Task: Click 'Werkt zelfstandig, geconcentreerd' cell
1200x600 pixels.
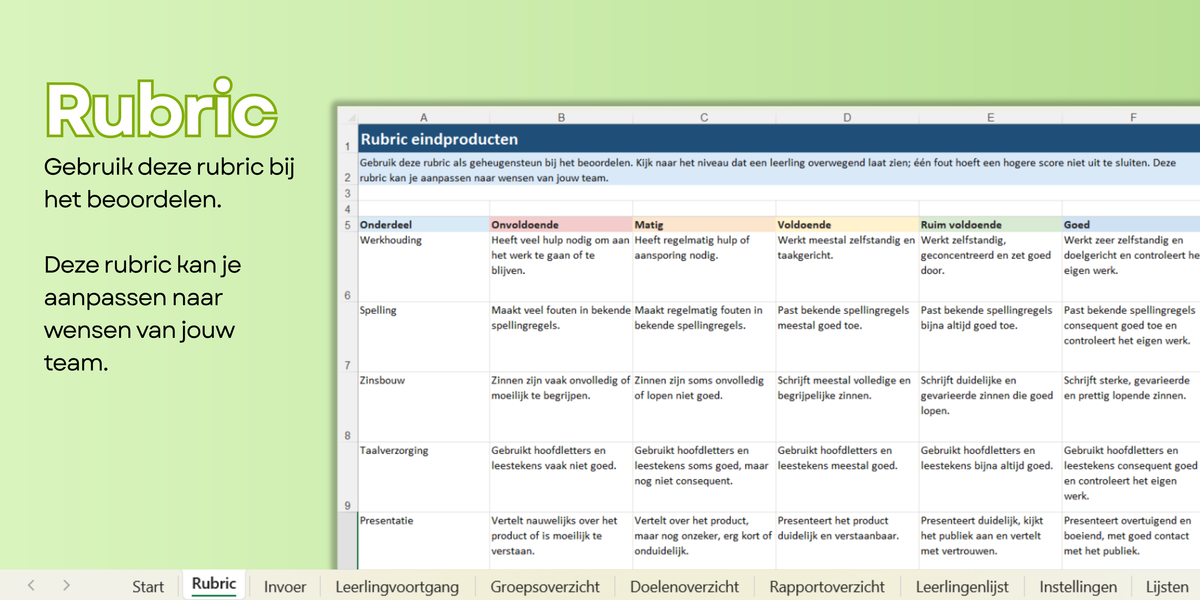Action: [990, 267]
